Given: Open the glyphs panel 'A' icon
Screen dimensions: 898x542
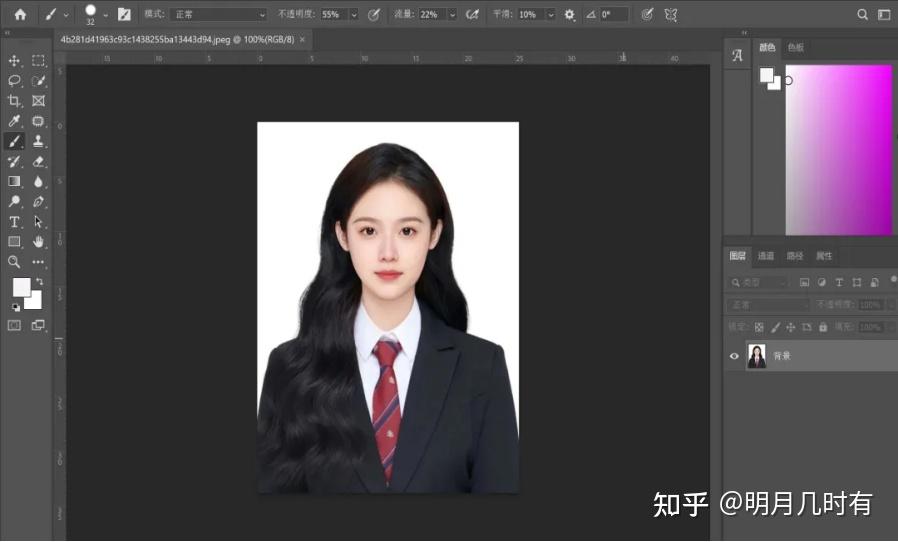Looking at the screenshot, I should (x=737, y=55).
